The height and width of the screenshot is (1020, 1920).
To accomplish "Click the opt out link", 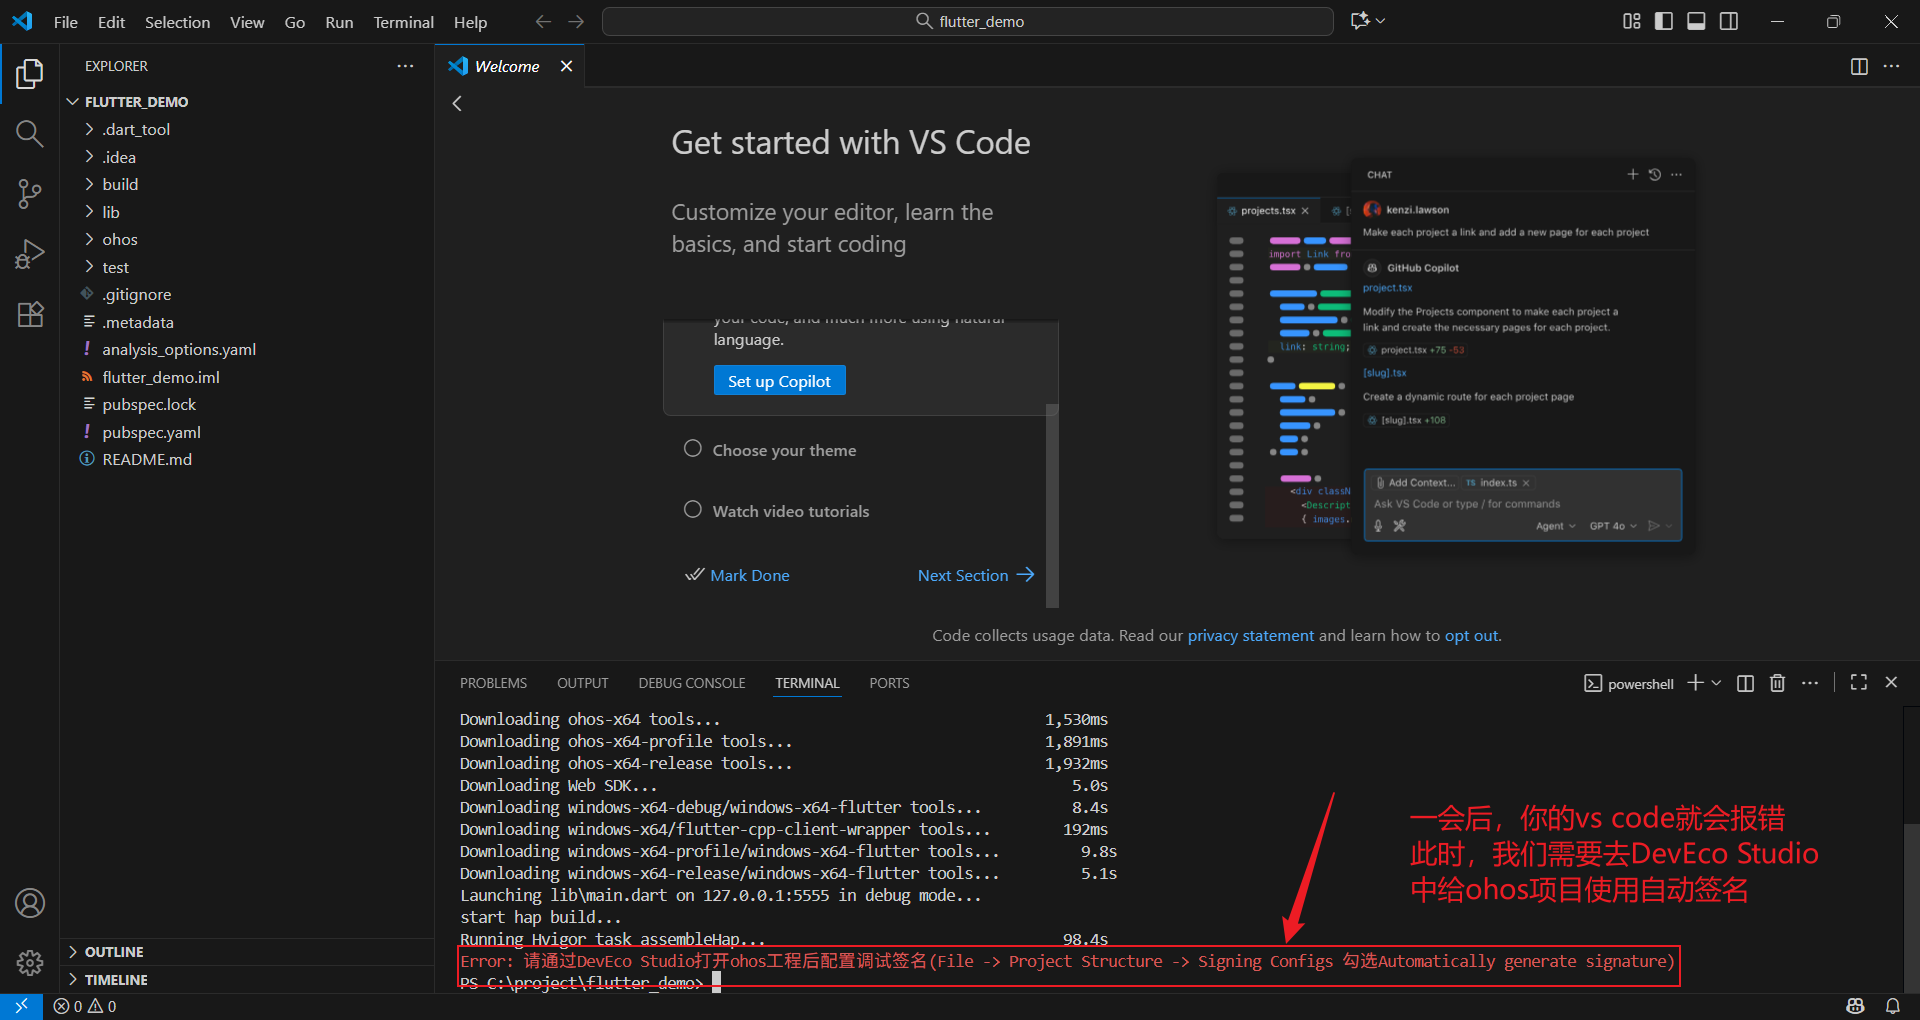I will (1471, 636).
